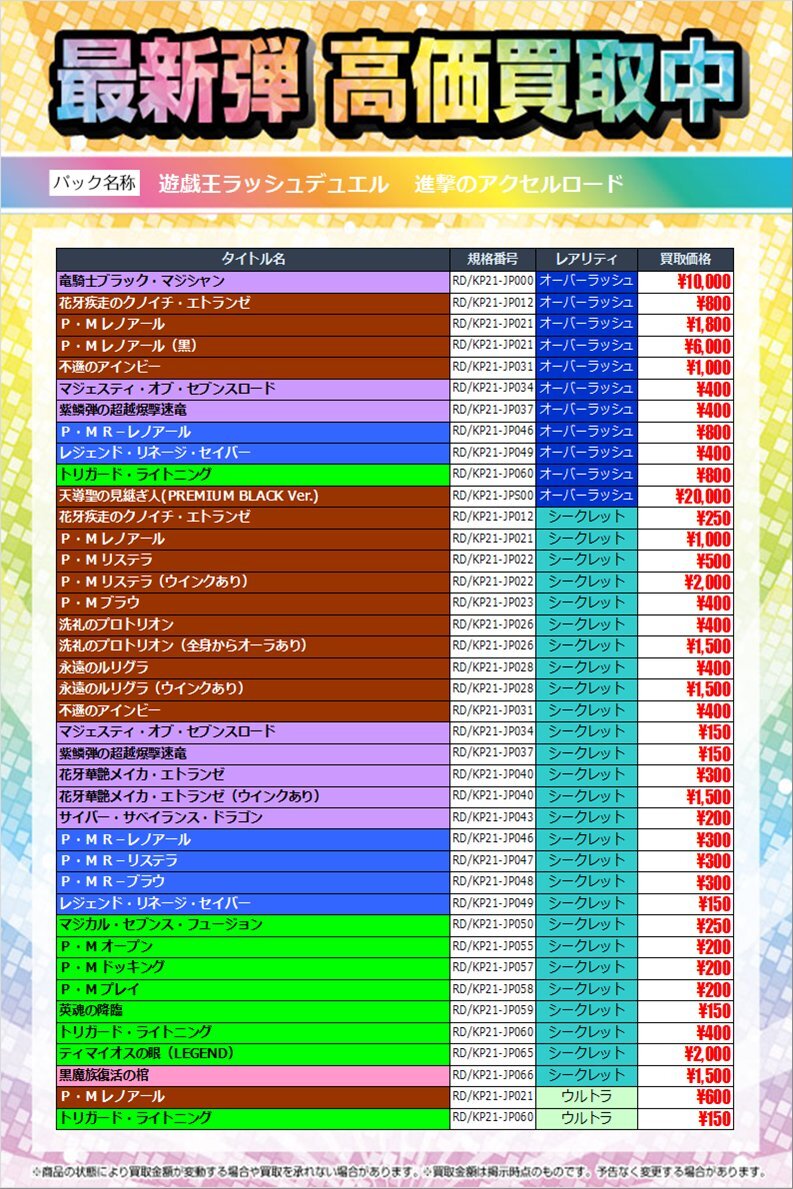Click the ¥1,800 price cell
Image resolution: width=793 pixels, height=1189 pixels.
[685, 325]
